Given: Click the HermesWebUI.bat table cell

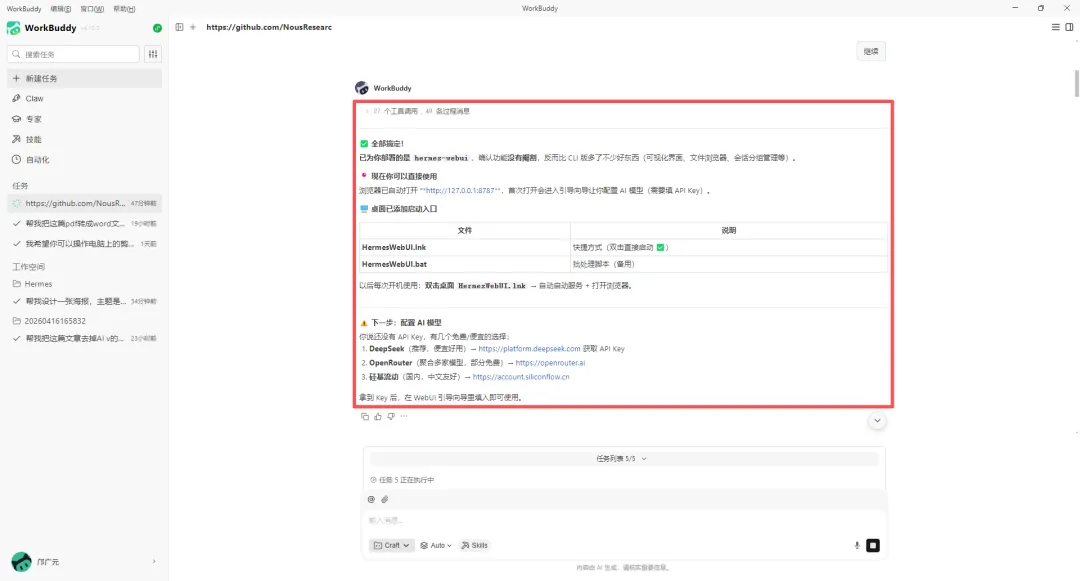Looking at the screenshot, I should click(465, 264).
